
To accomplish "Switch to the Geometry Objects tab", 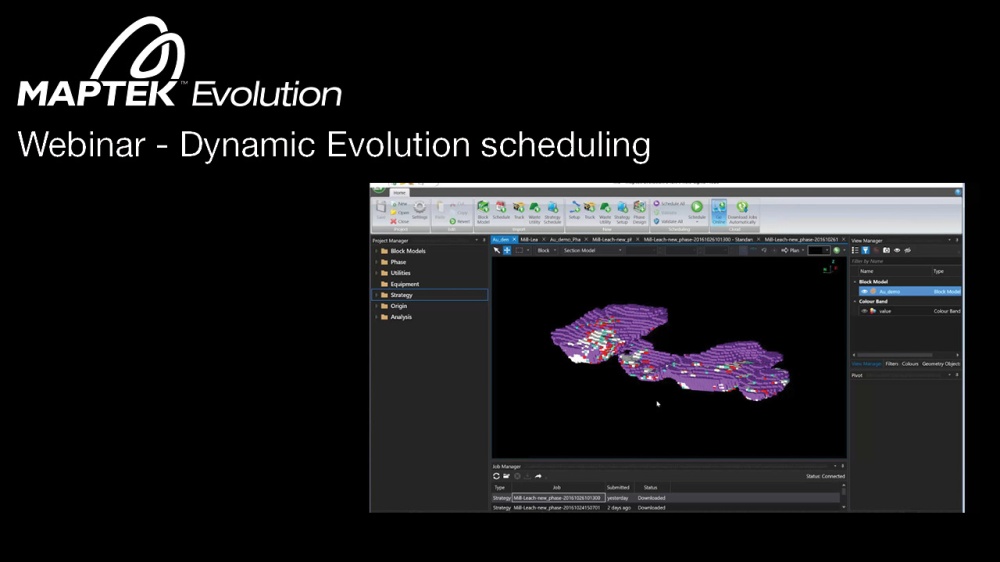I will 941,364.
